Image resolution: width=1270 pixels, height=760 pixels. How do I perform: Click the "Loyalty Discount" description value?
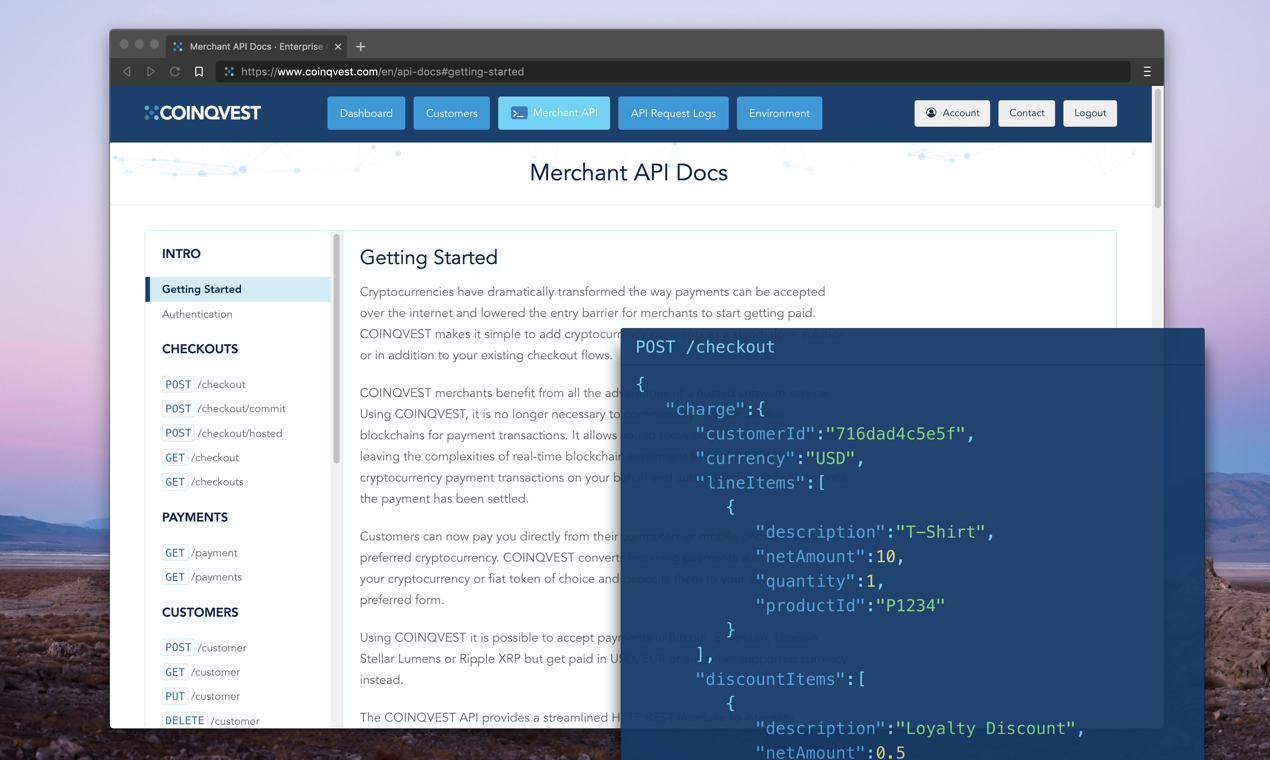tap(985, 728)
